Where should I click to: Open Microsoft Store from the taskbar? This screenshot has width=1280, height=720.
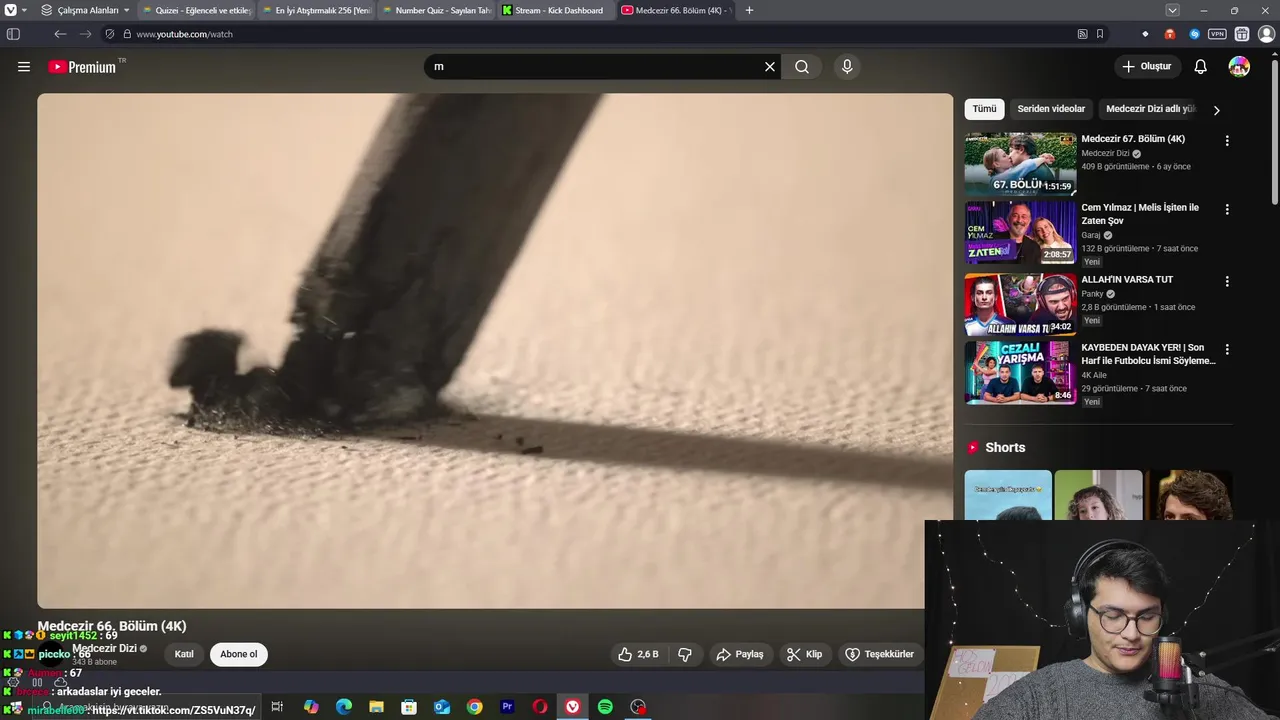coord(409,707)
